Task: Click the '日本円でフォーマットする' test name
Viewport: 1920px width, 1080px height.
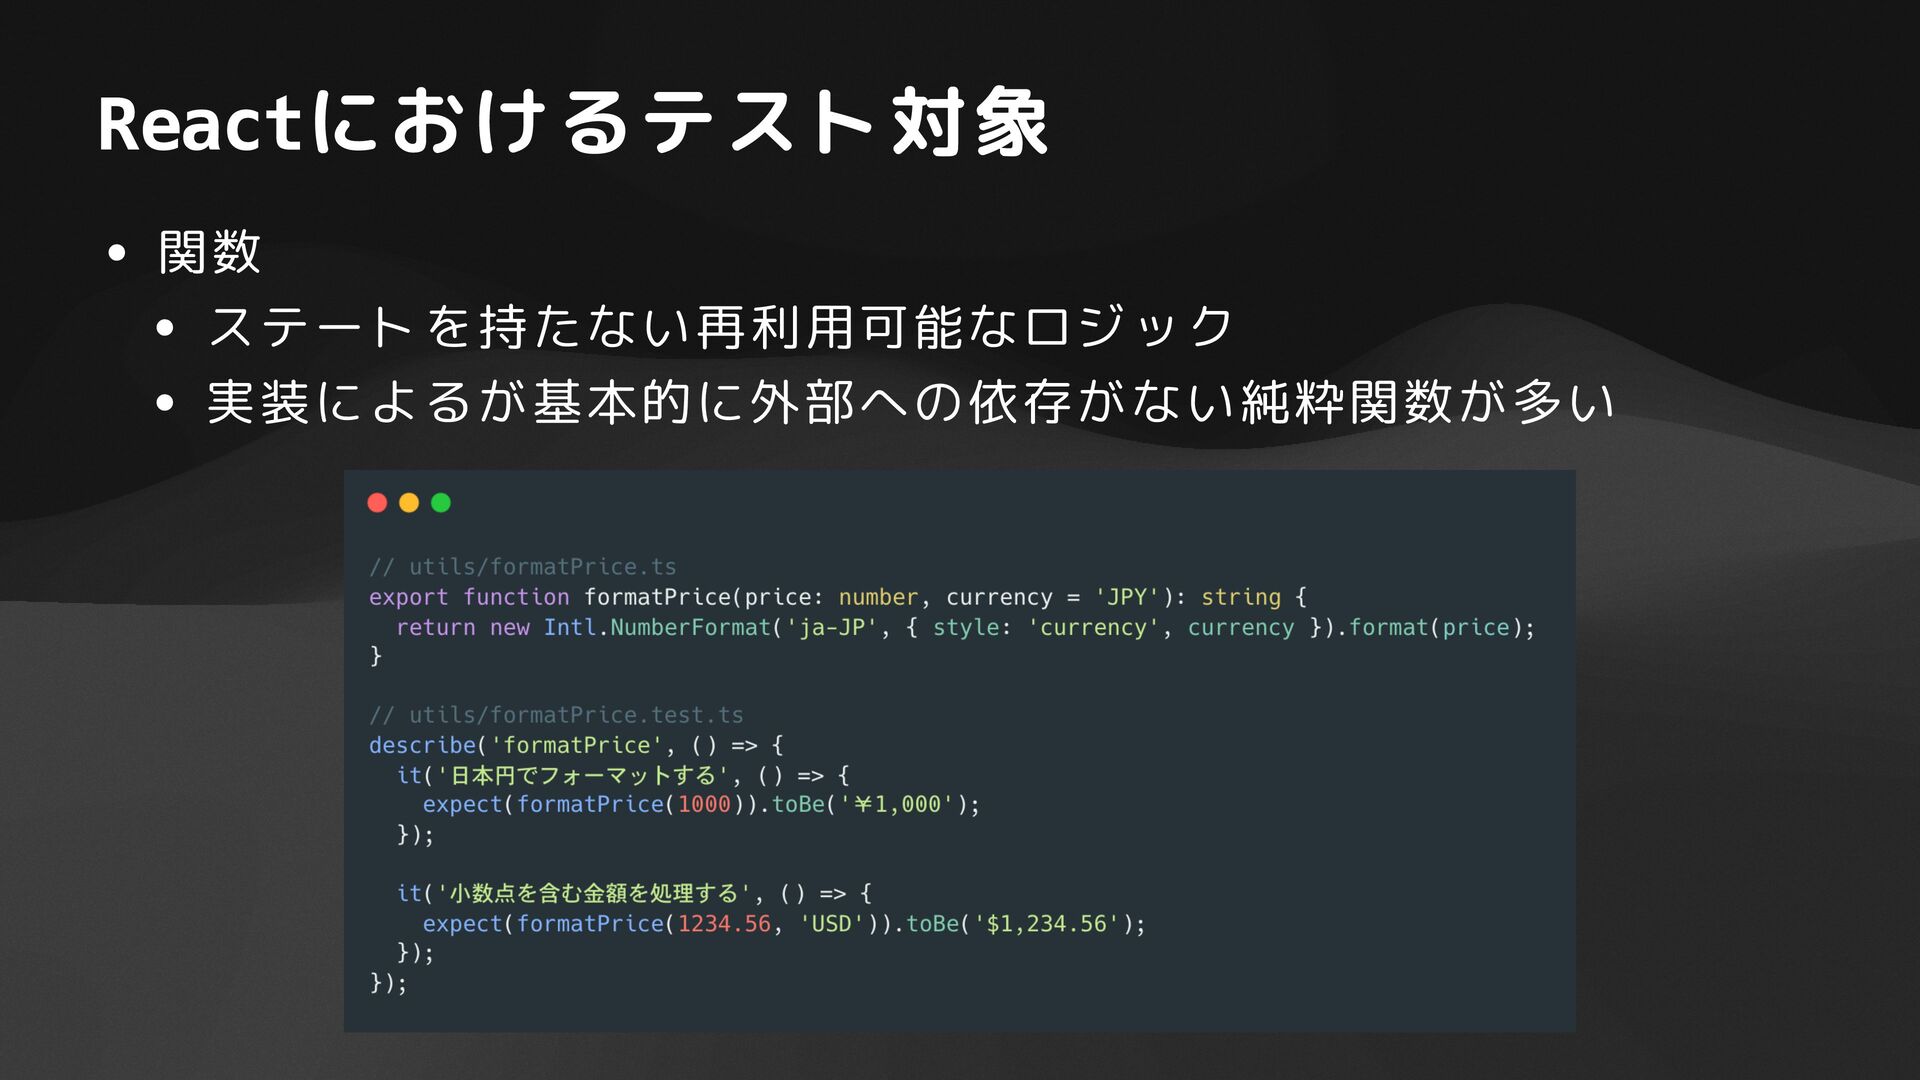Action: [x=584, y=775]
